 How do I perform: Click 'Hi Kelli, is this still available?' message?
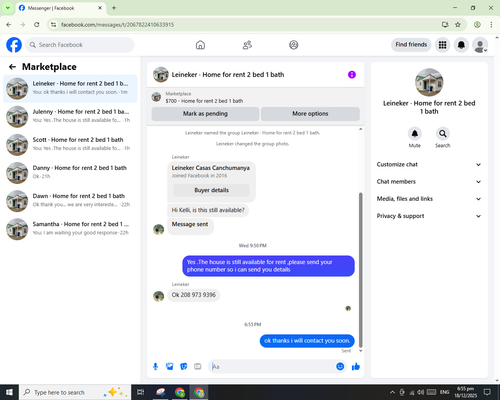208,210
